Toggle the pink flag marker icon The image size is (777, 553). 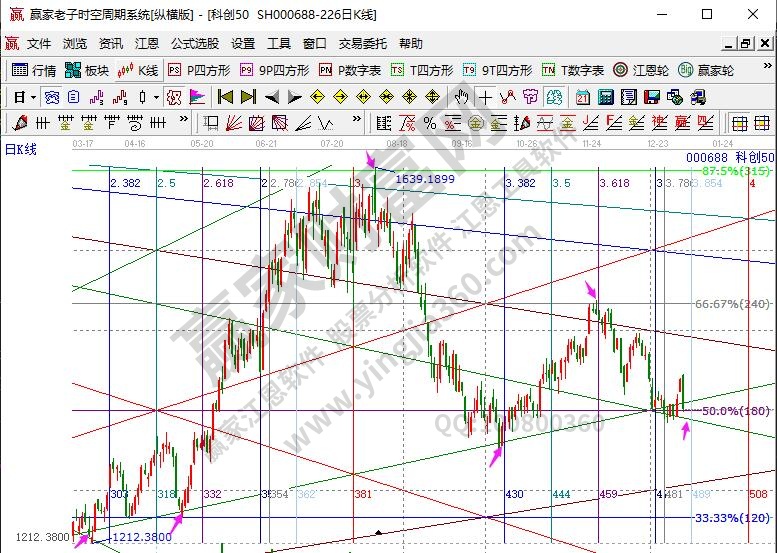(197, 97)
